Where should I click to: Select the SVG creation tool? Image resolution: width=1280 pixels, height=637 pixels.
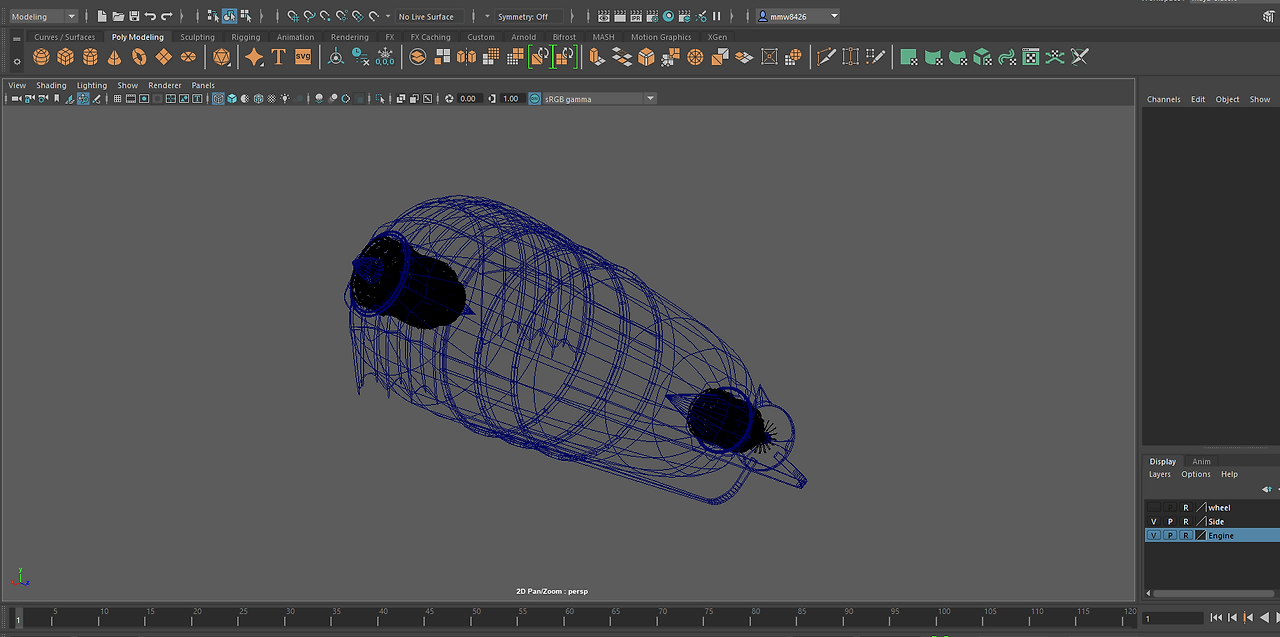[302, 57]
